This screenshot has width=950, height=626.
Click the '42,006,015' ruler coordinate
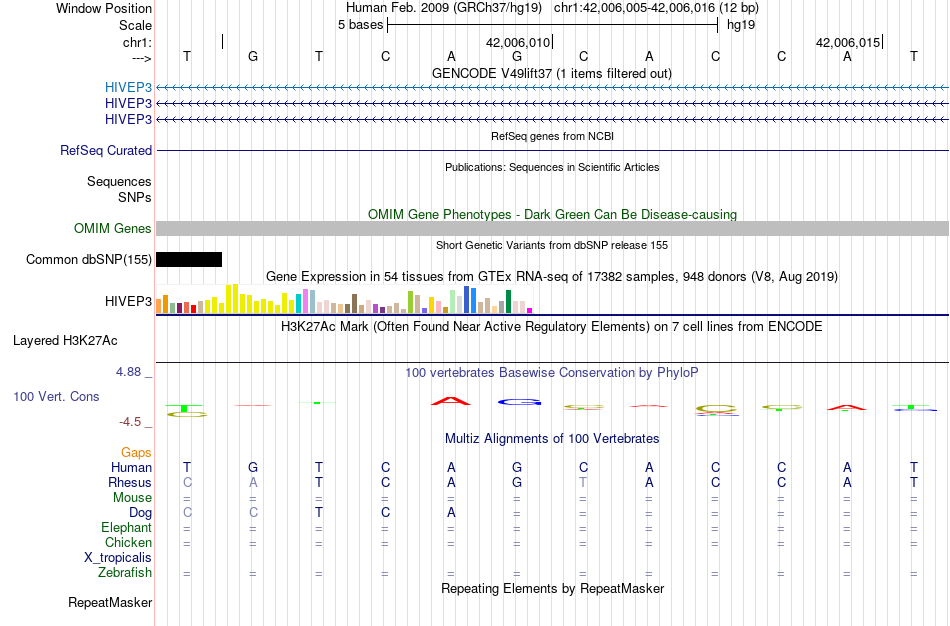point(848,43)
